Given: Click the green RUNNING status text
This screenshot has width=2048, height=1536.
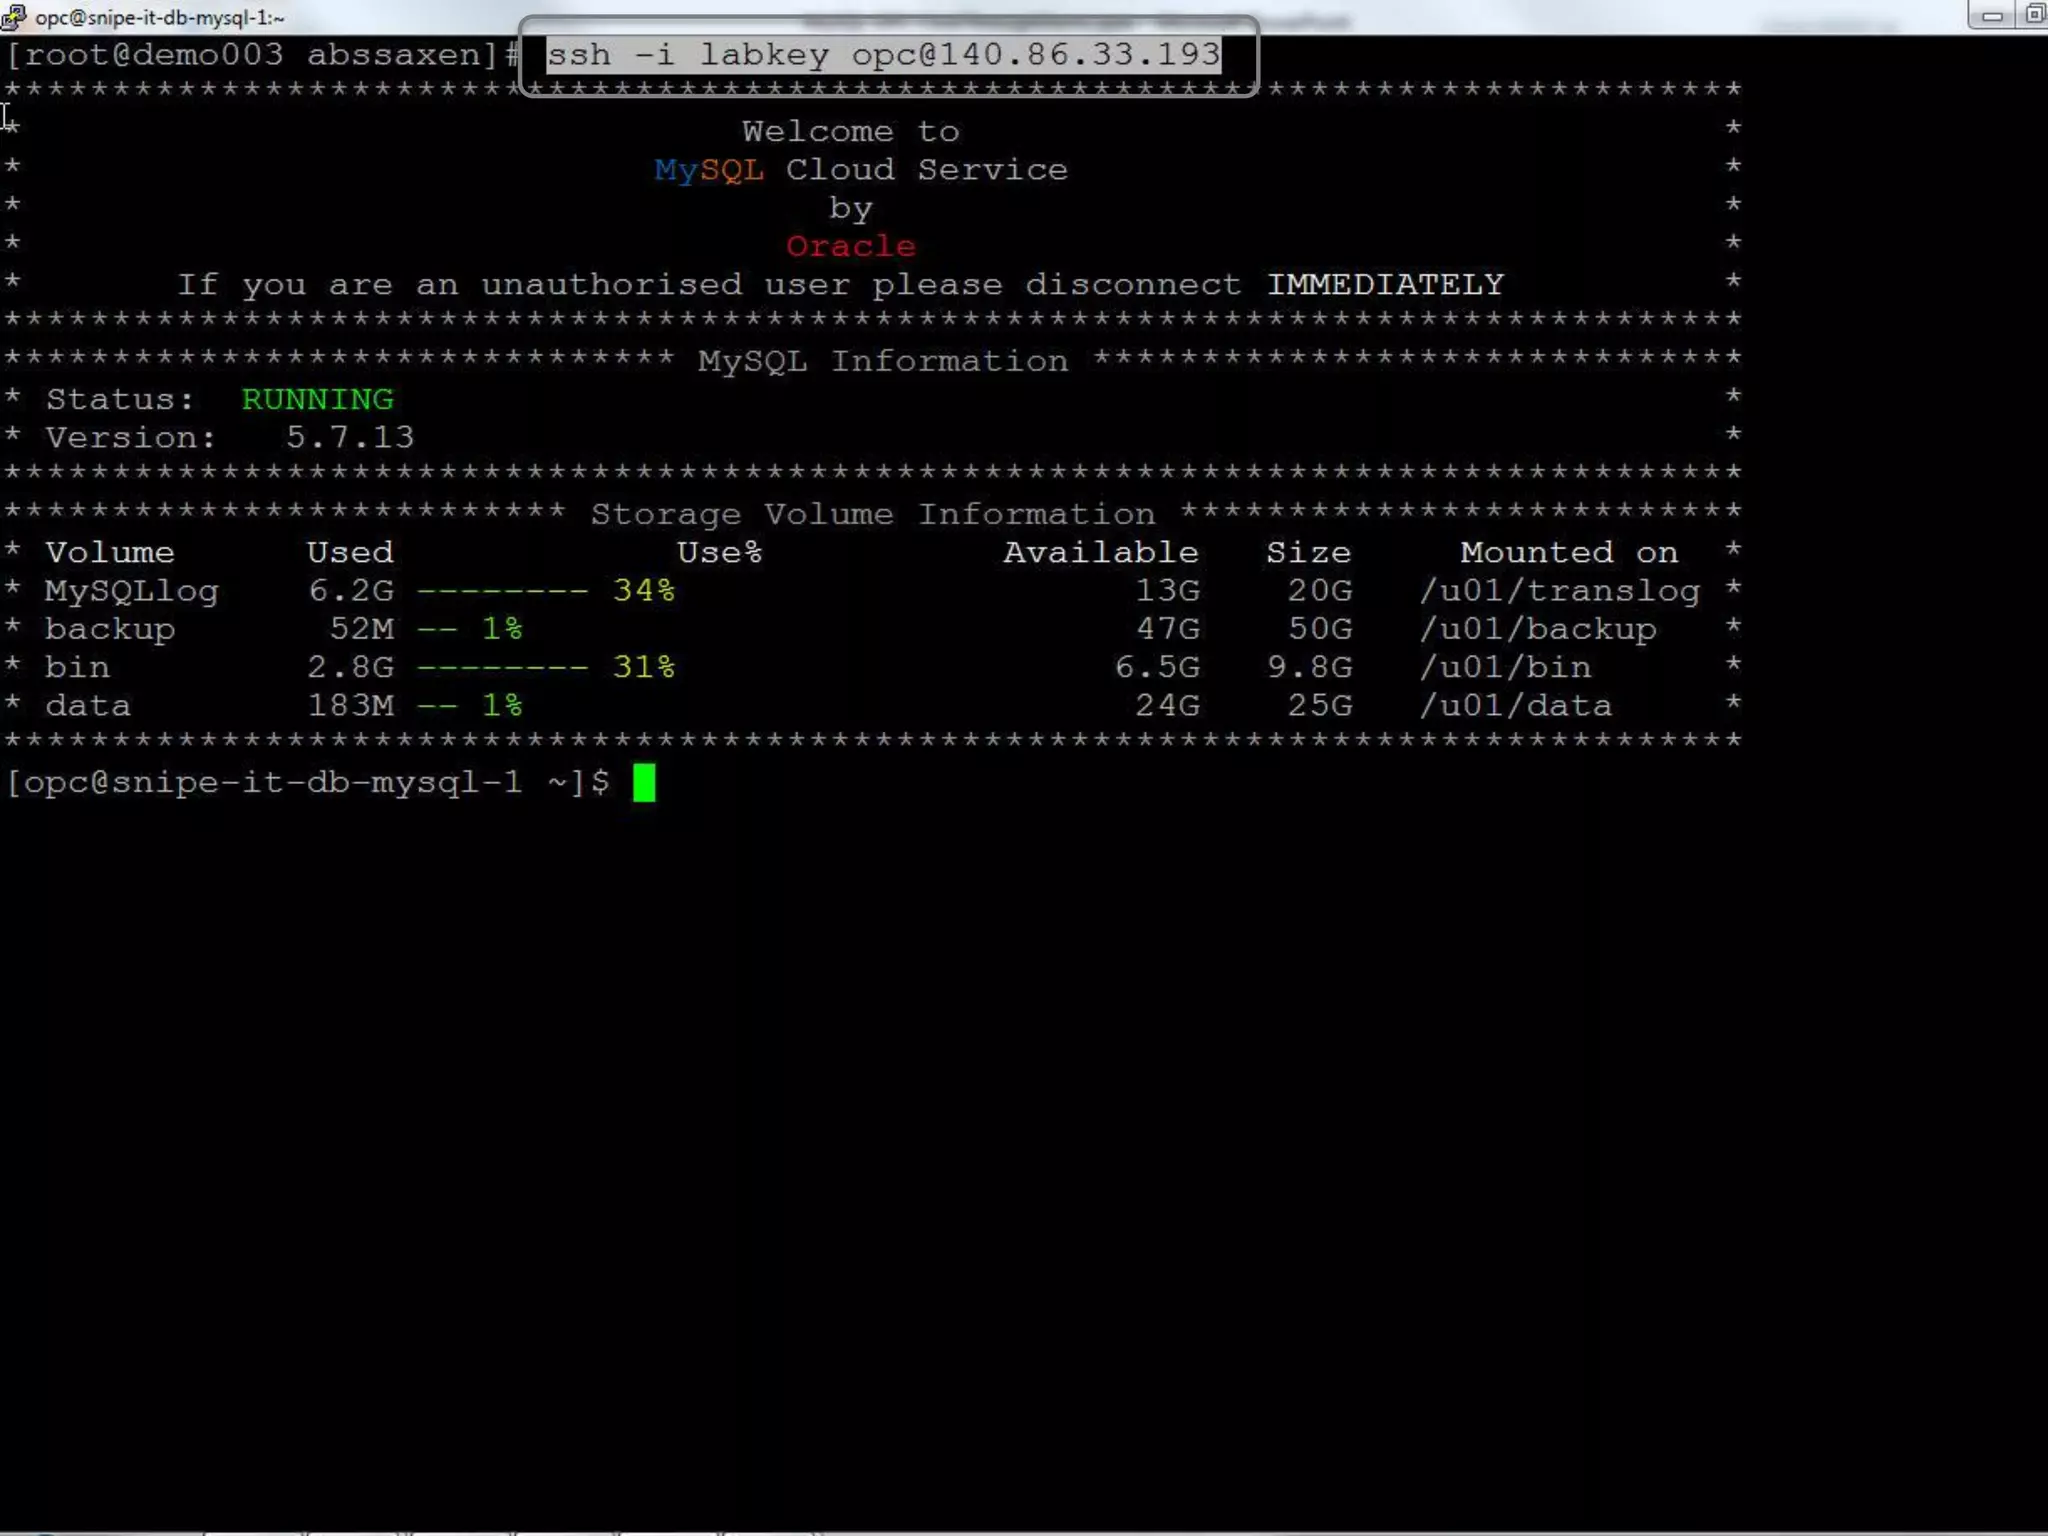Looking at the screenshot, I should pyautogui.click(x=318, y=399).
